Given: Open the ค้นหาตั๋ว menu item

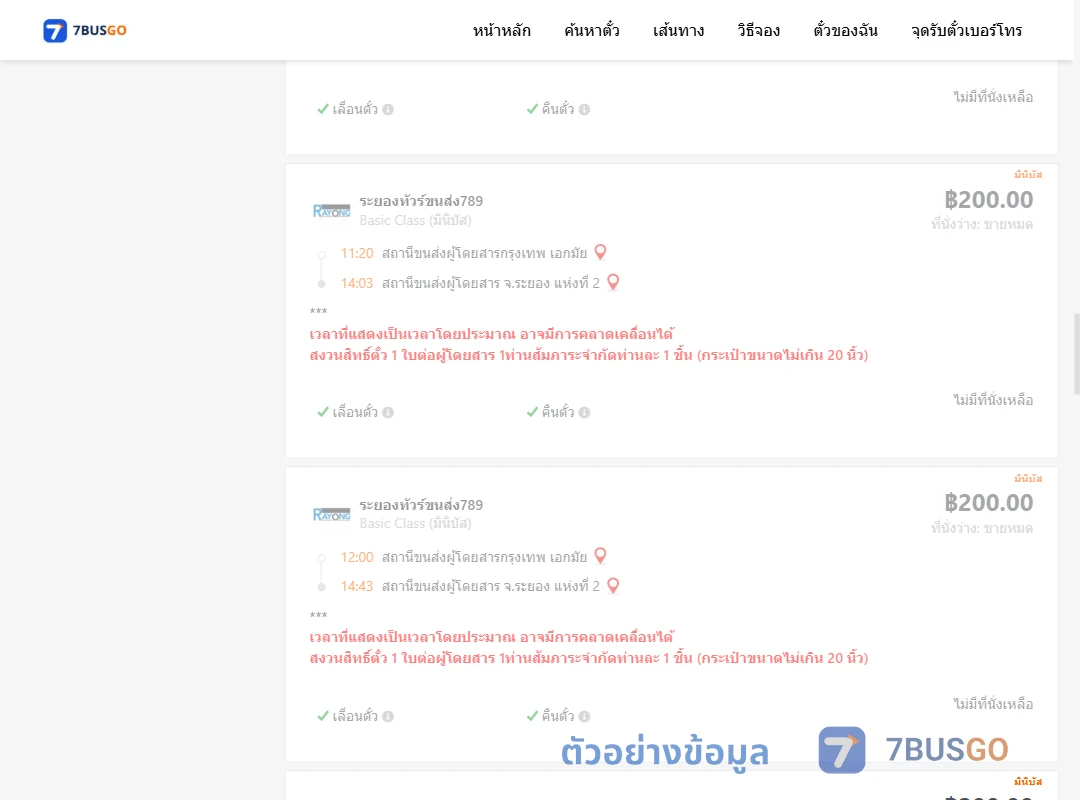Looking at the screenshot, I should (x=592, y=30).
